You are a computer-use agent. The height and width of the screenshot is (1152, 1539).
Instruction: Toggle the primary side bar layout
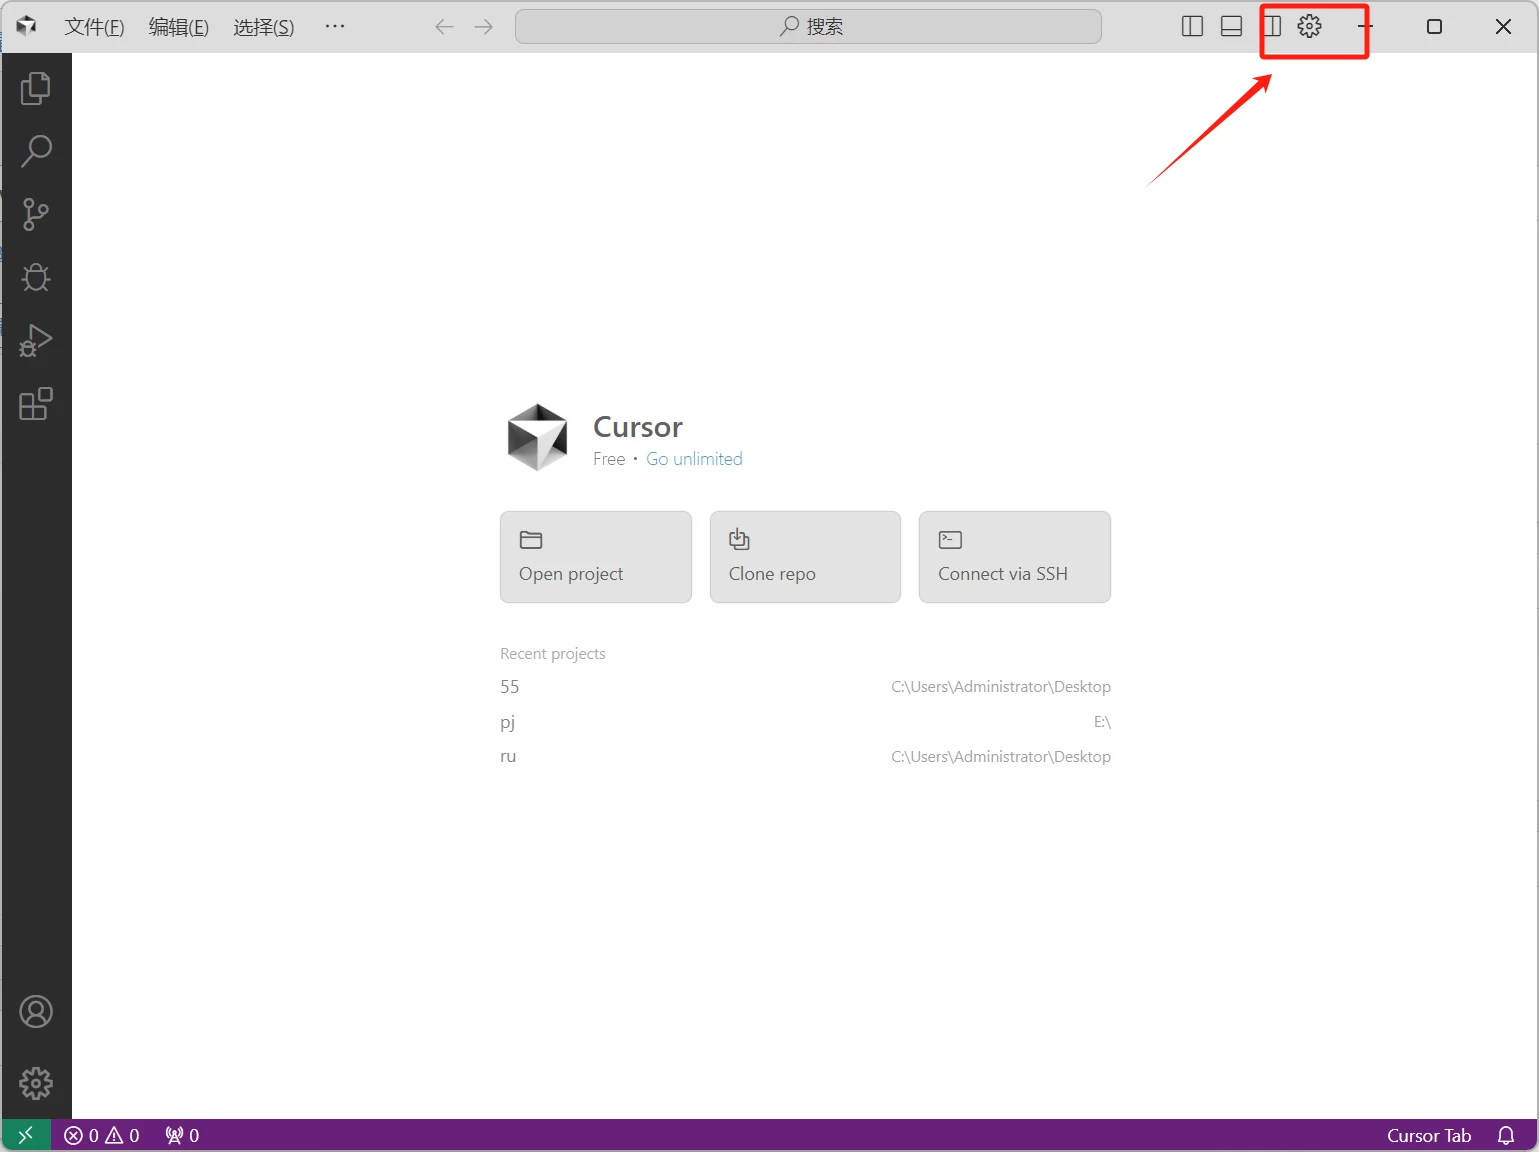[1192, 27]
